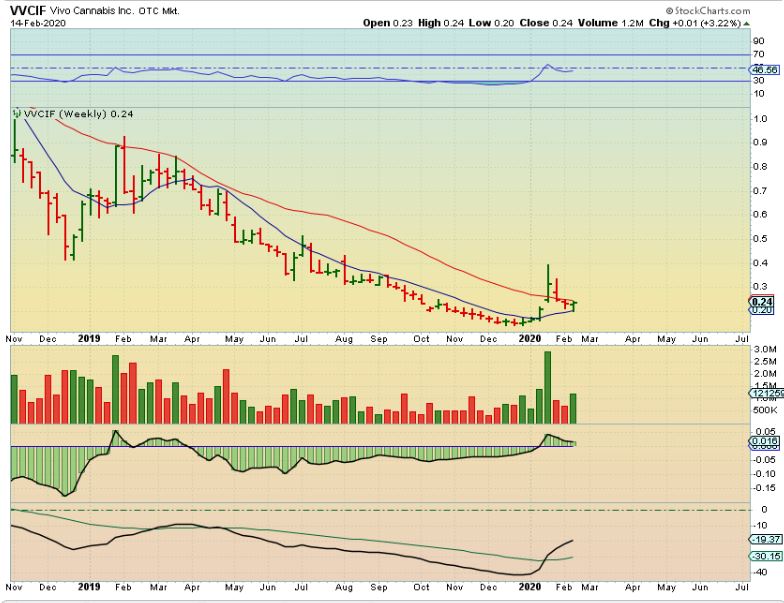Screen dimensions: 784x603
Task: Click the 14-Feb-2020 date label
Action: (38, 23)
